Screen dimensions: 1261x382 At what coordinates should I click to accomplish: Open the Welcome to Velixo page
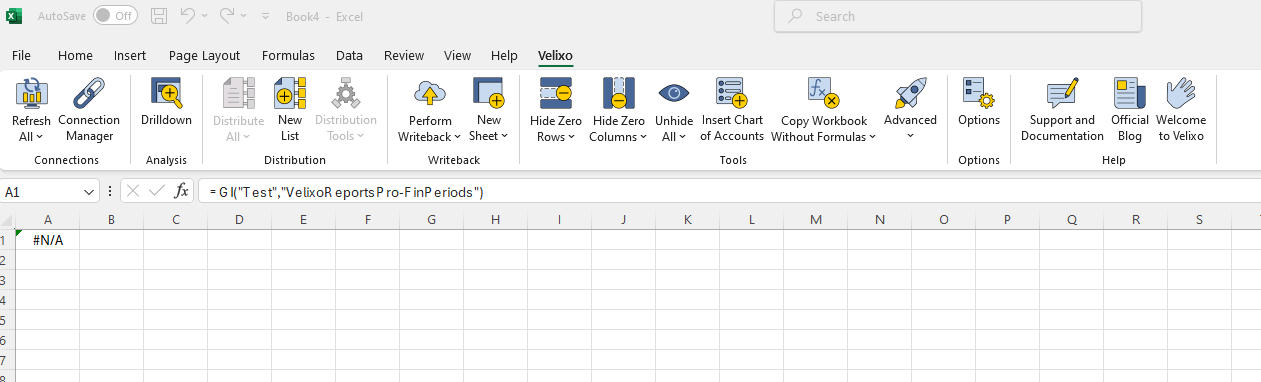[x=1181, y=110]
